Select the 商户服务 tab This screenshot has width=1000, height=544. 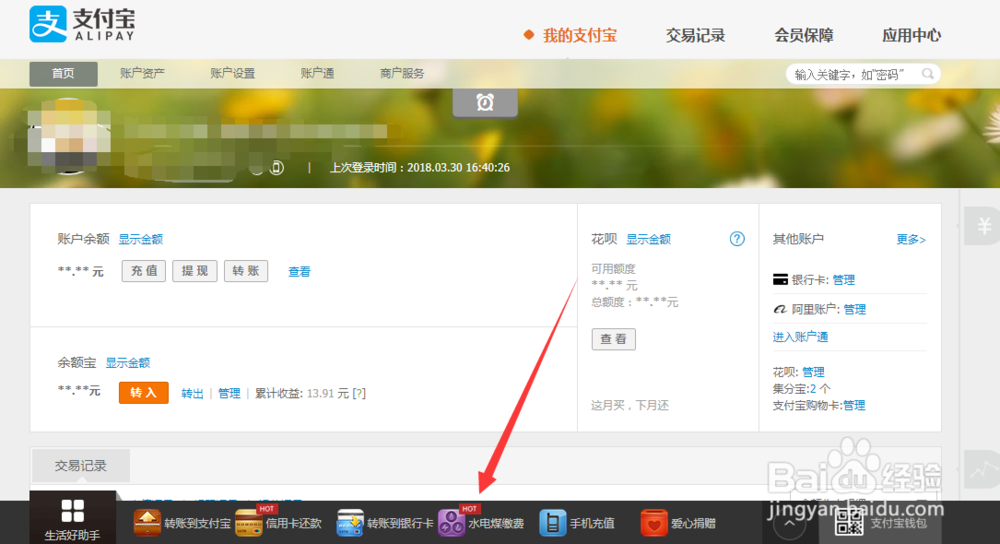(x=402, y=73)
